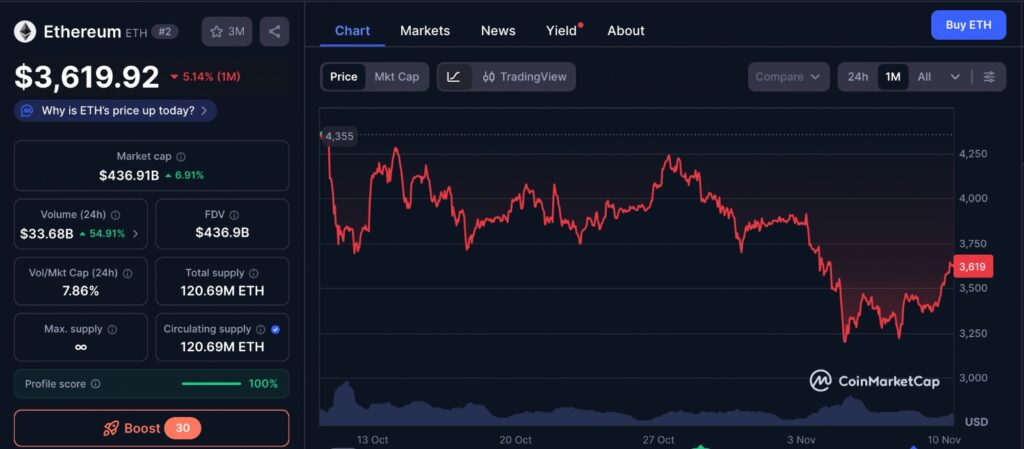The image size is (1024, 449).
Task: Click the Ethereum logo icon
Action: tap(25, 31)
